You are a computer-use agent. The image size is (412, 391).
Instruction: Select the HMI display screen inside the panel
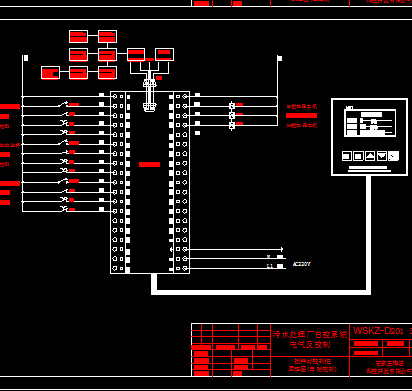click(370, 123)
